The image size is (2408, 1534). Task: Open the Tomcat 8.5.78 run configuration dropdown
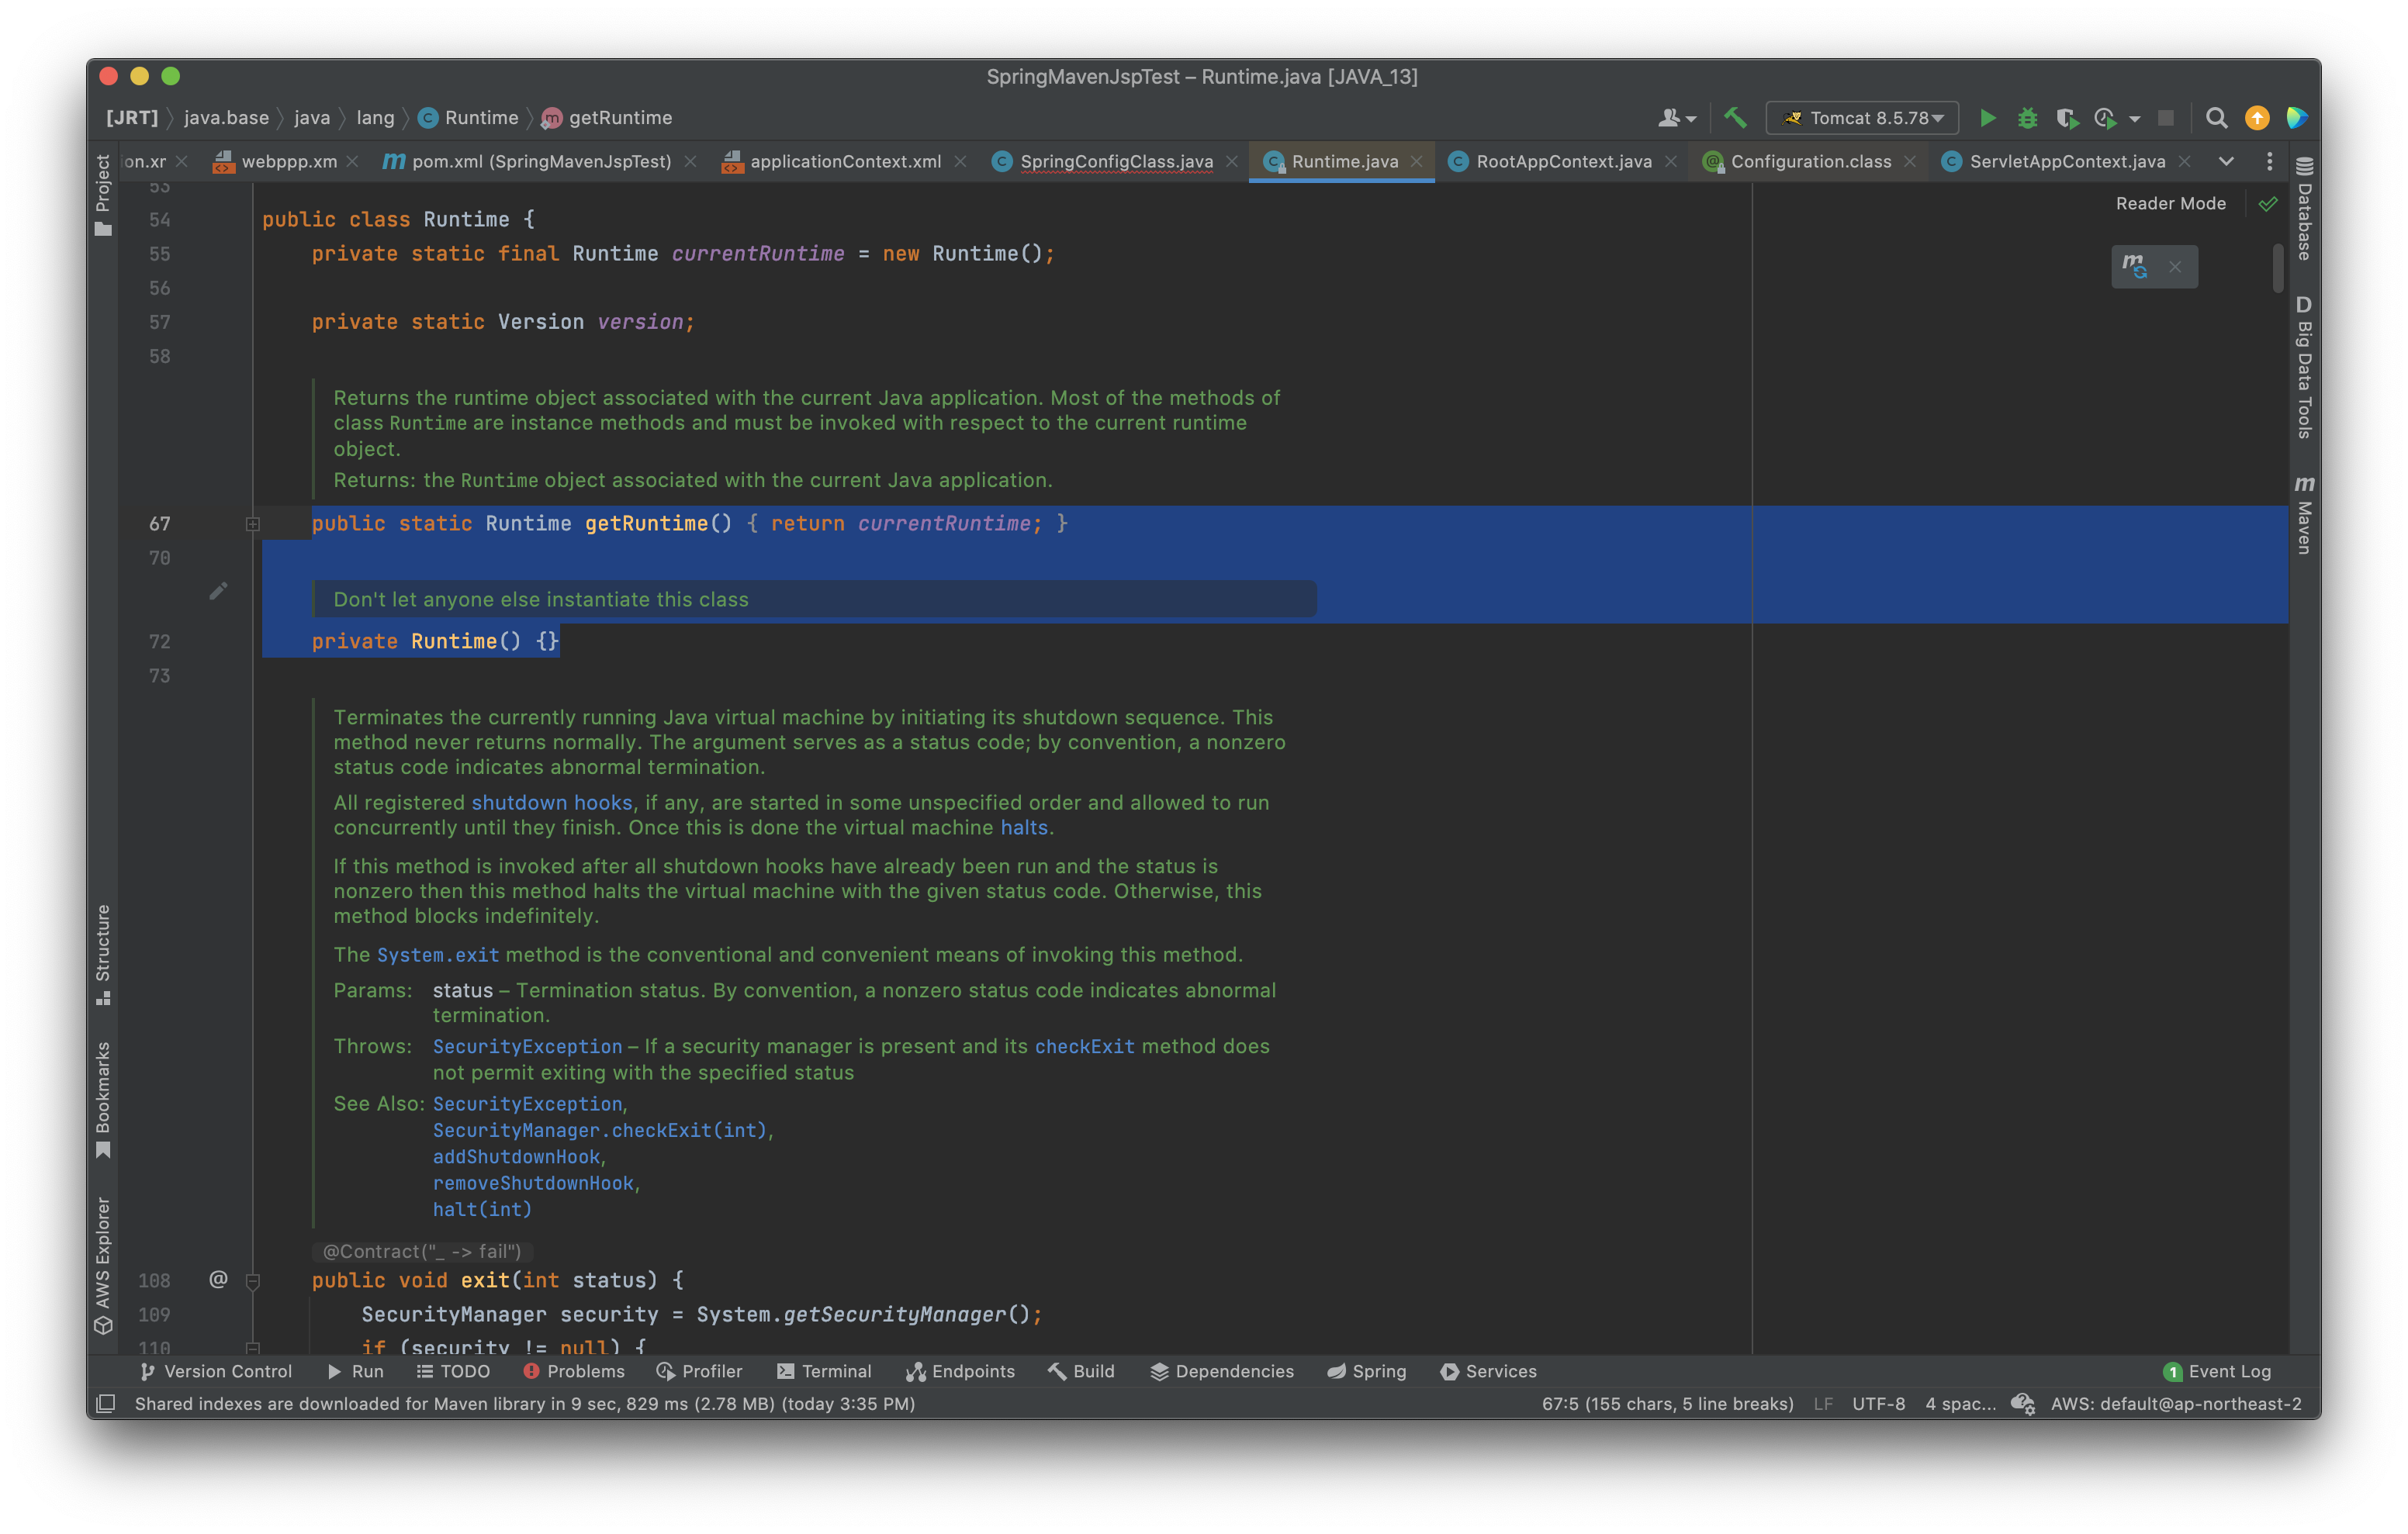1862,118
